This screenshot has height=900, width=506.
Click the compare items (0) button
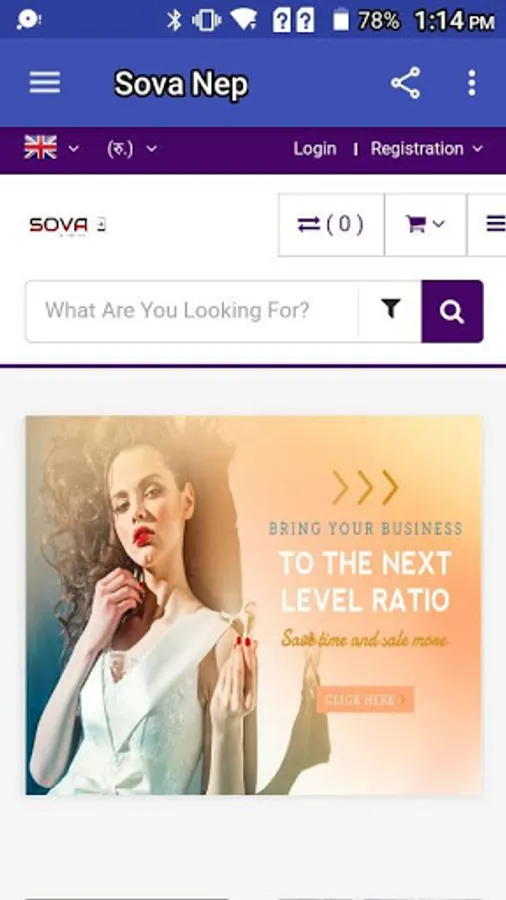pos(331,224)
